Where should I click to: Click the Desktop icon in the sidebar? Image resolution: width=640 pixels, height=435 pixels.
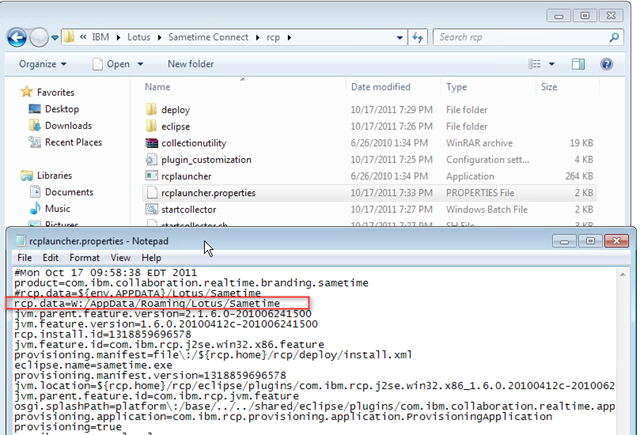click(x=35, y=109)
